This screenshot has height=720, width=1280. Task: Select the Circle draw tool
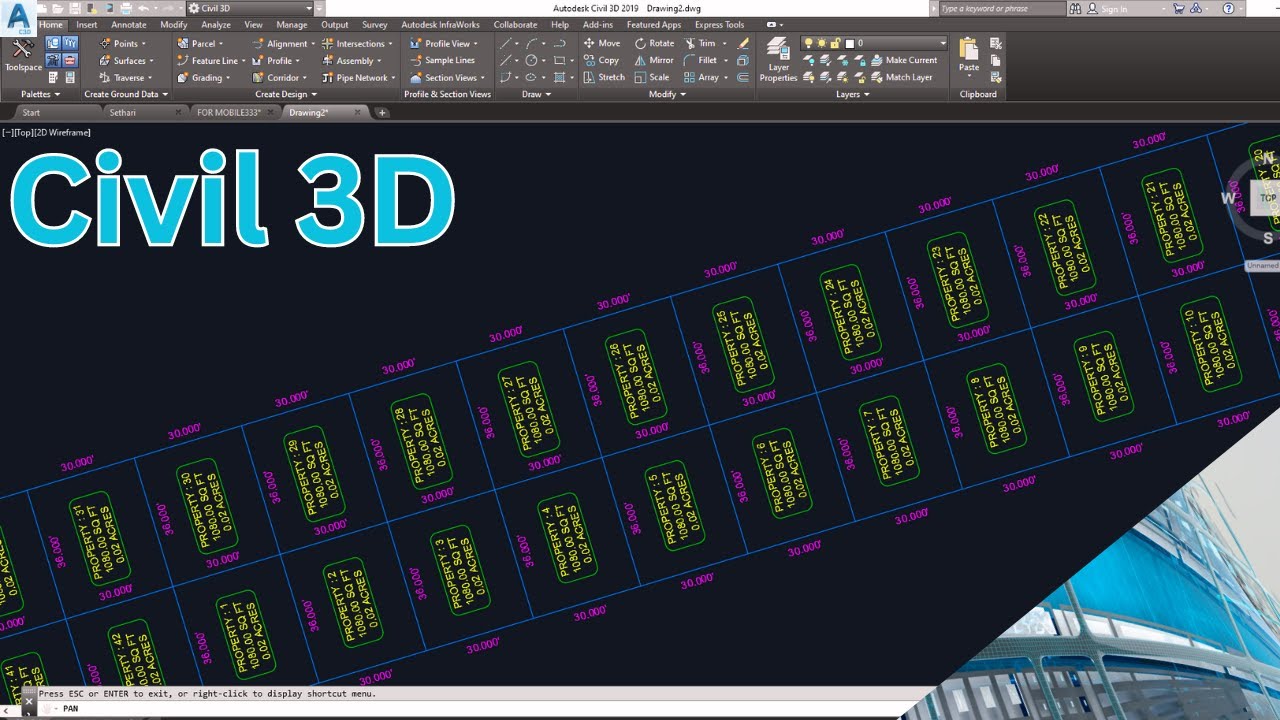click(532, 61)
